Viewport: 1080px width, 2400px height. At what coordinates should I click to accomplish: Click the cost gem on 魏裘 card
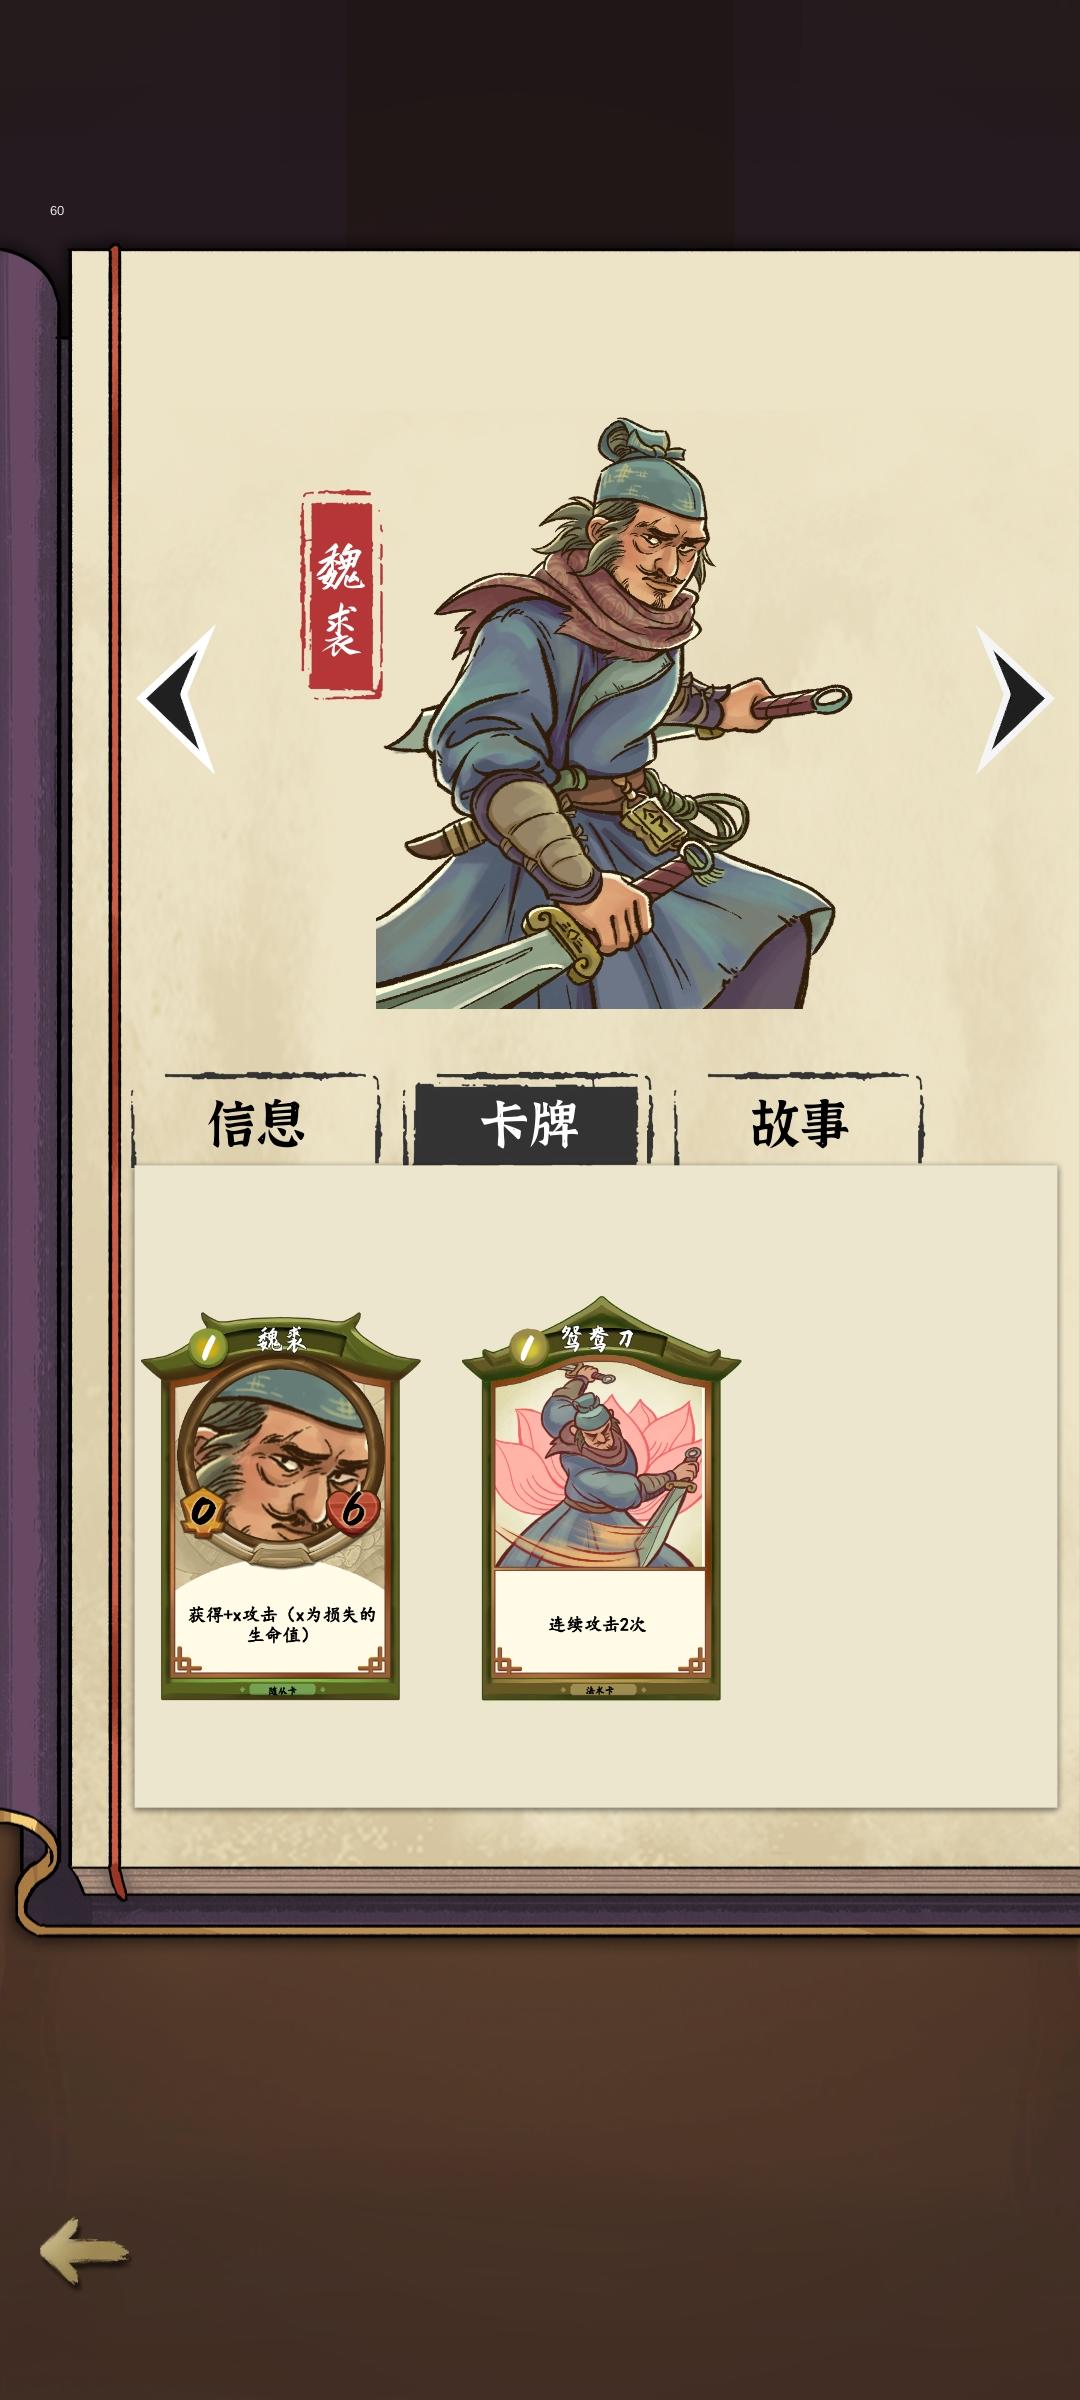[208, 1348]
